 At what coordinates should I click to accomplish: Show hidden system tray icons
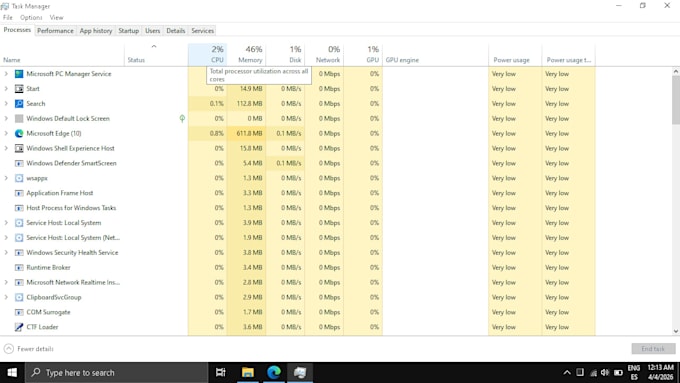point(567,373)
